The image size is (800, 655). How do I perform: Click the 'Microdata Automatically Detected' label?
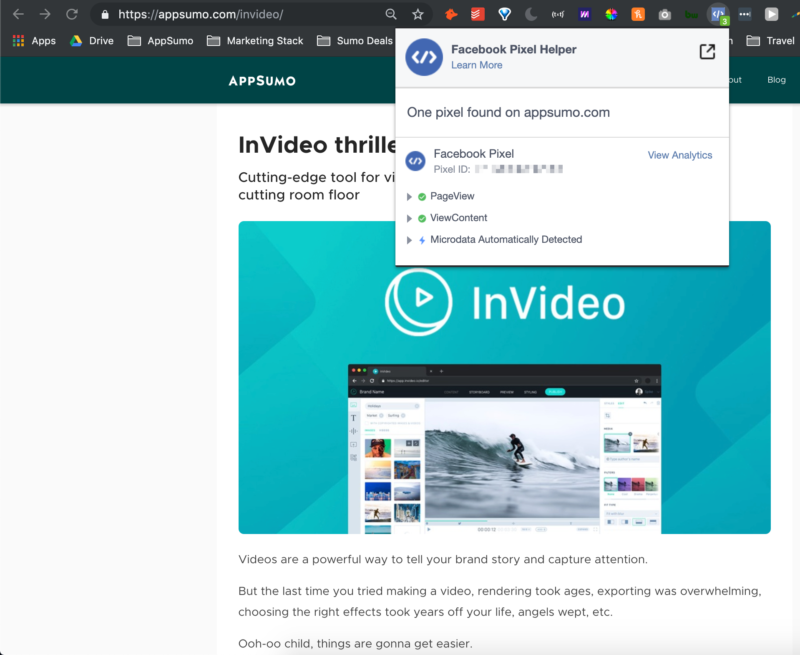click(506, 240)
